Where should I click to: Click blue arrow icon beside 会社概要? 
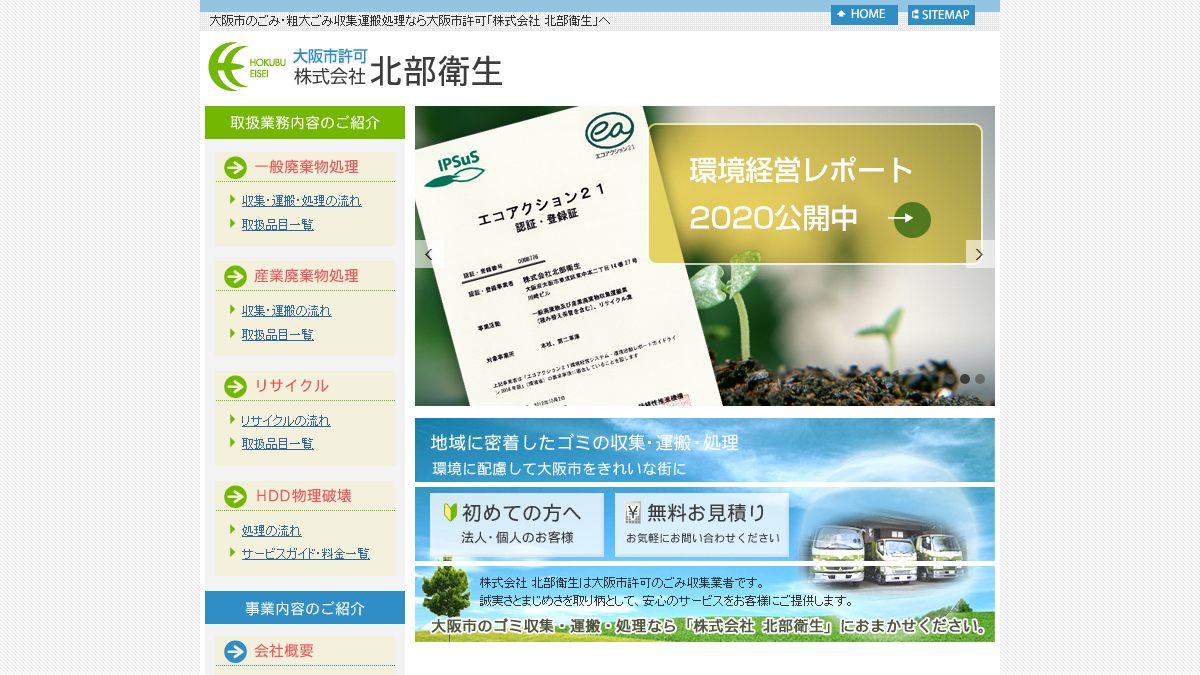pos(236,652)
